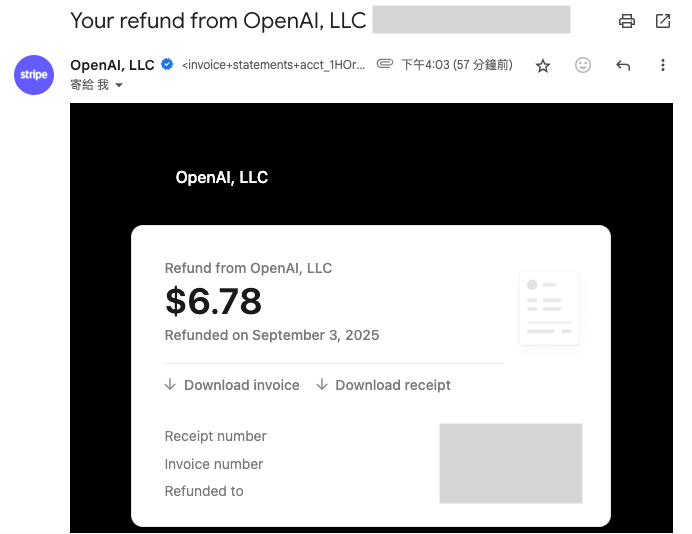692x534 pixels.
Task: Click the email subject line
Action: pyautogui.click(x=217, y=20)
